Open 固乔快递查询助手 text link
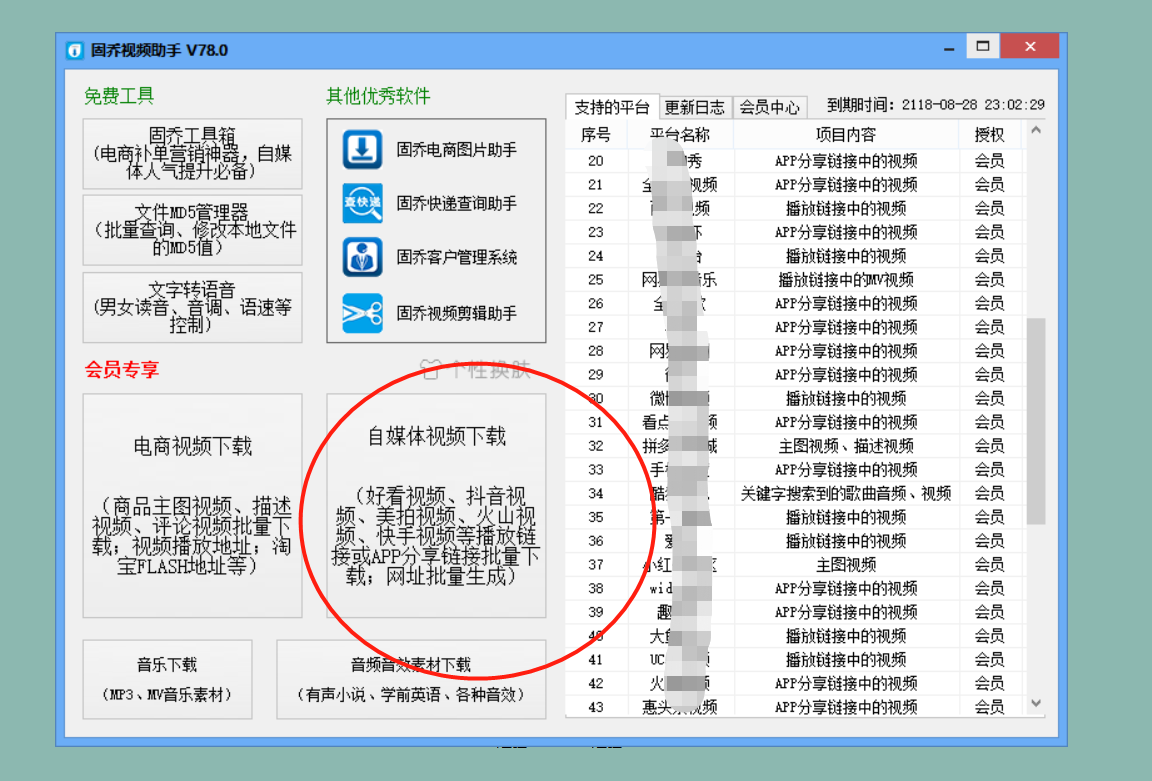The height and width of the screenshot is (781, 1152). 456,203
